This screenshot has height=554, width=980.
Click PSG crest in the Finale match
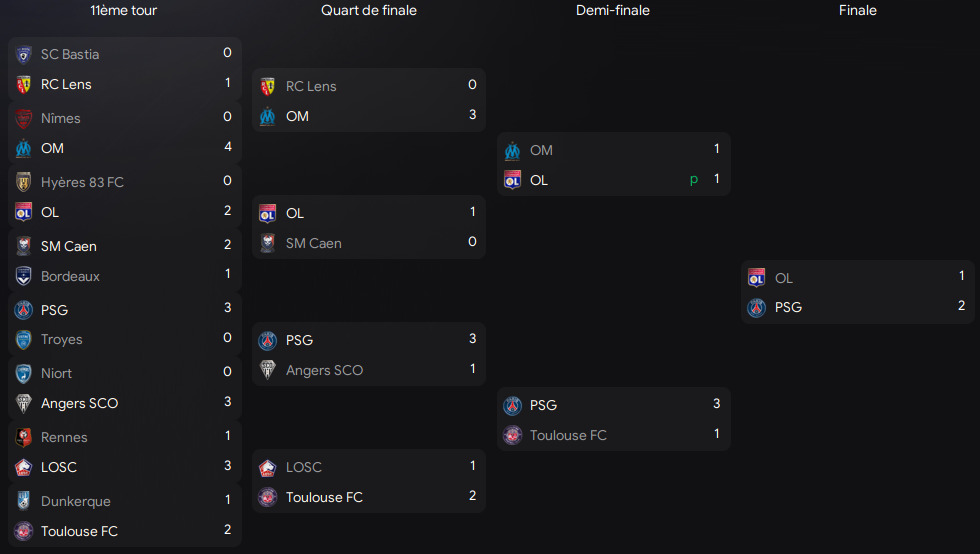pyautogui.click(x=757, y=307)
